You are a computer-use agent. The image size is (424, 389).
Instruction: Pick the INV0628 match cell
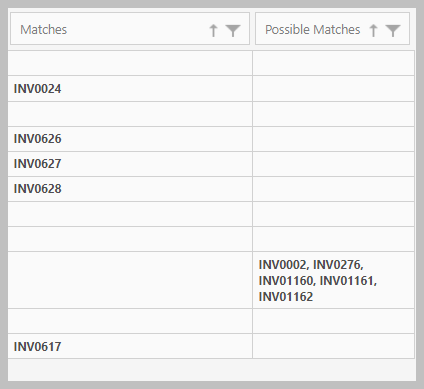[130, 189]
